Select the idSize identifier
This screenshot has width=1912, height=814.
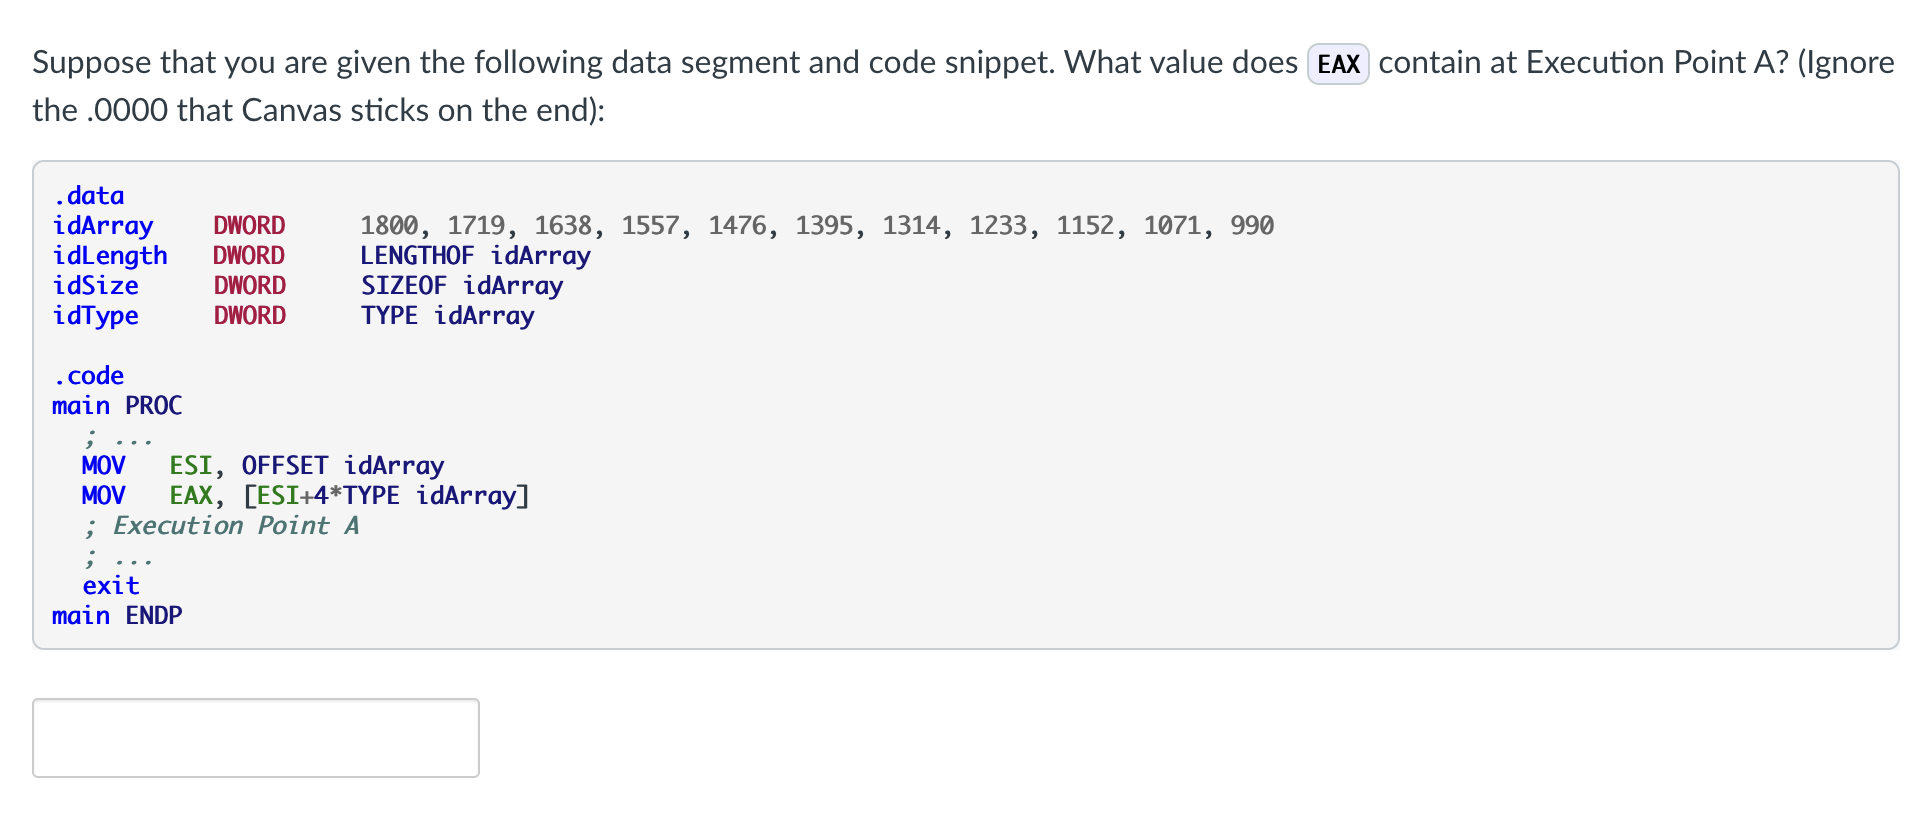pyautogui.click(x=96, y=285)
